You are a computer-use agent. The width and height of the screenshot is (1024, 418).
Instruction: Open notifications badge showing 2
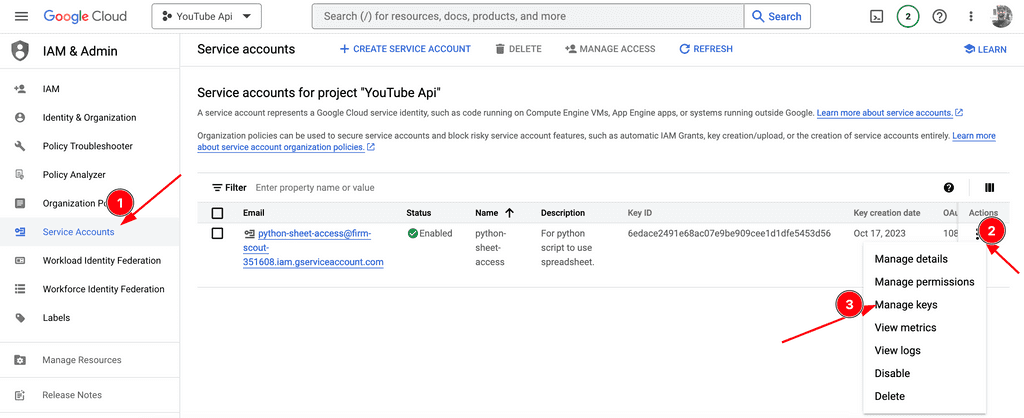click(x=908, y=16)
